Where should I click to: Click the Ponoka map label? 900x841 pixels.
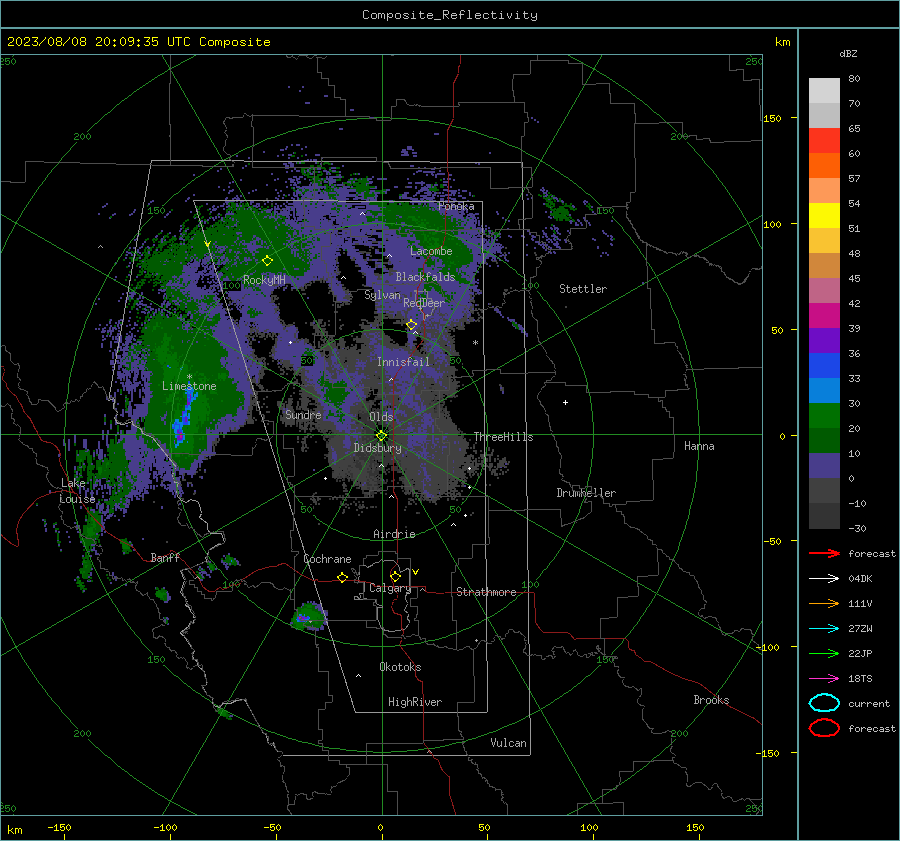click(x=456, y=206)
